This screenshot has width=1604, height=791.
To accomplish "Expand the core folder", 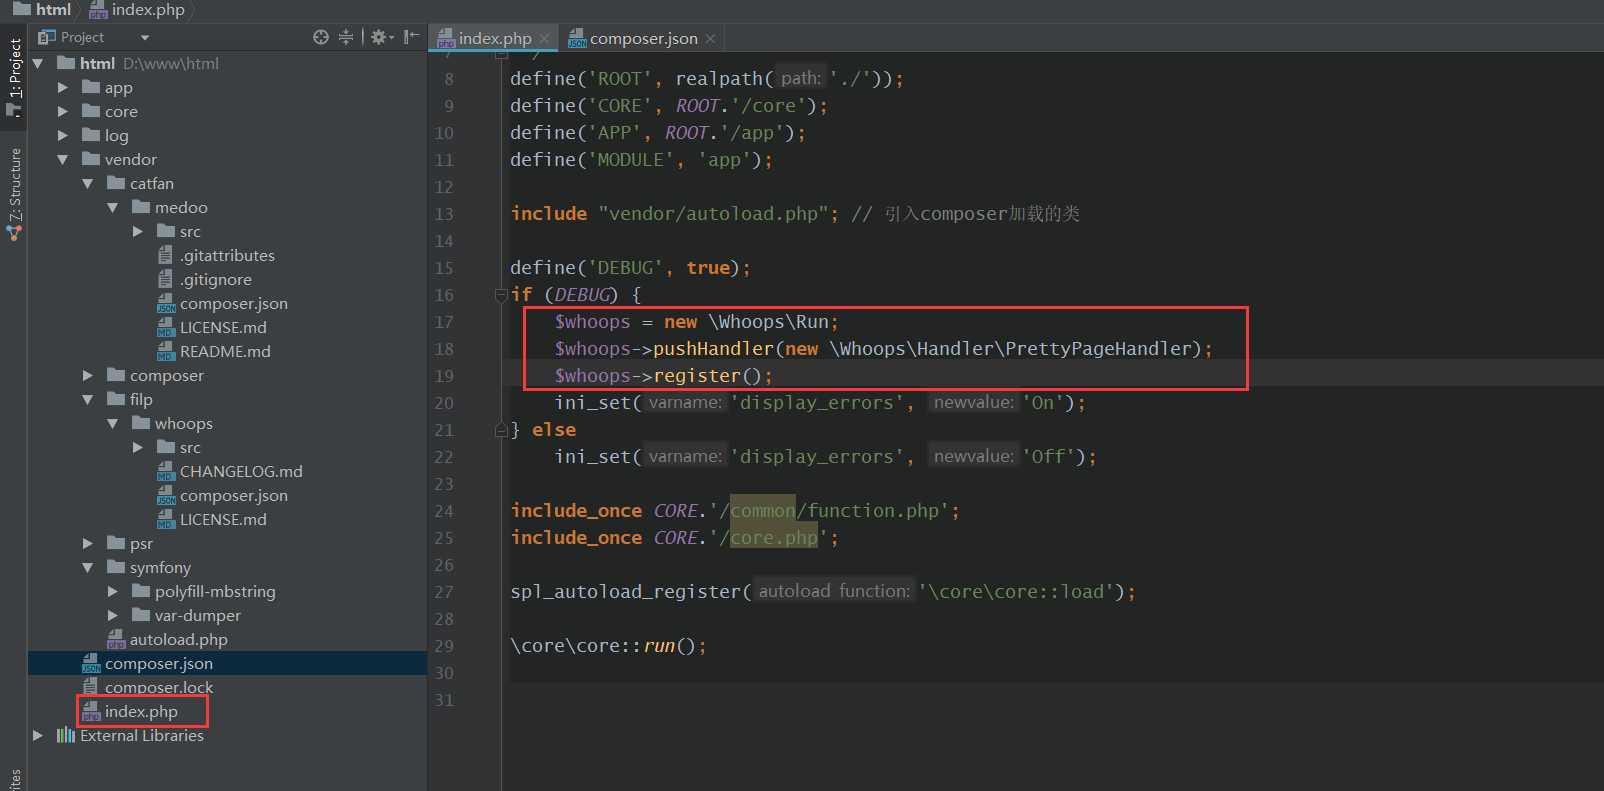I will point(63,111).
